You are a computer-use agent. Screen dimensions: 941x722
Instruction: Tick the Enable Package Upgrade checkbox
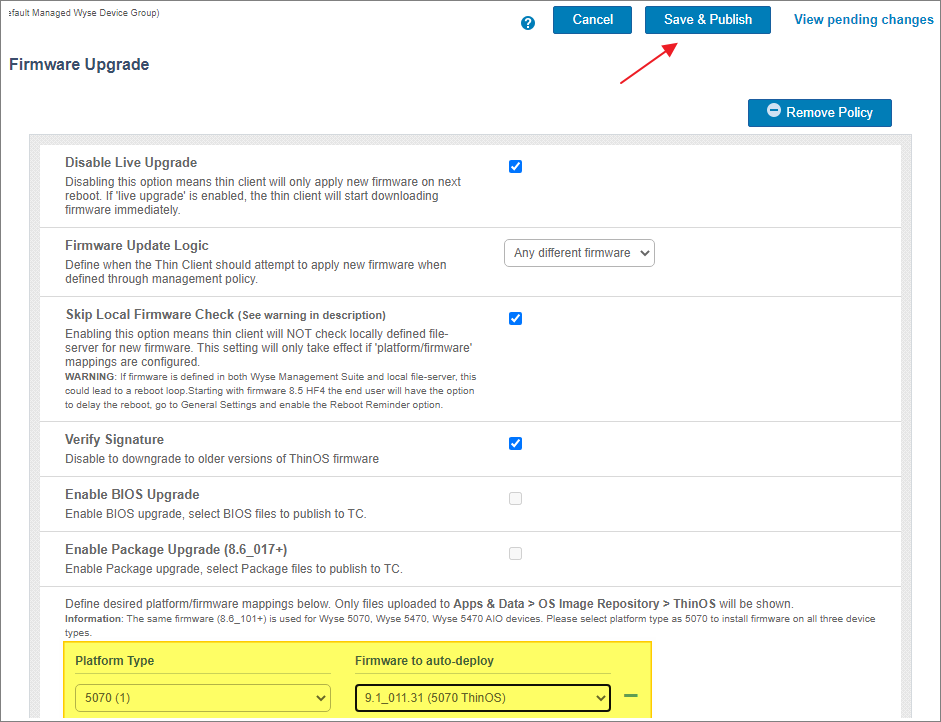(515, 554)
